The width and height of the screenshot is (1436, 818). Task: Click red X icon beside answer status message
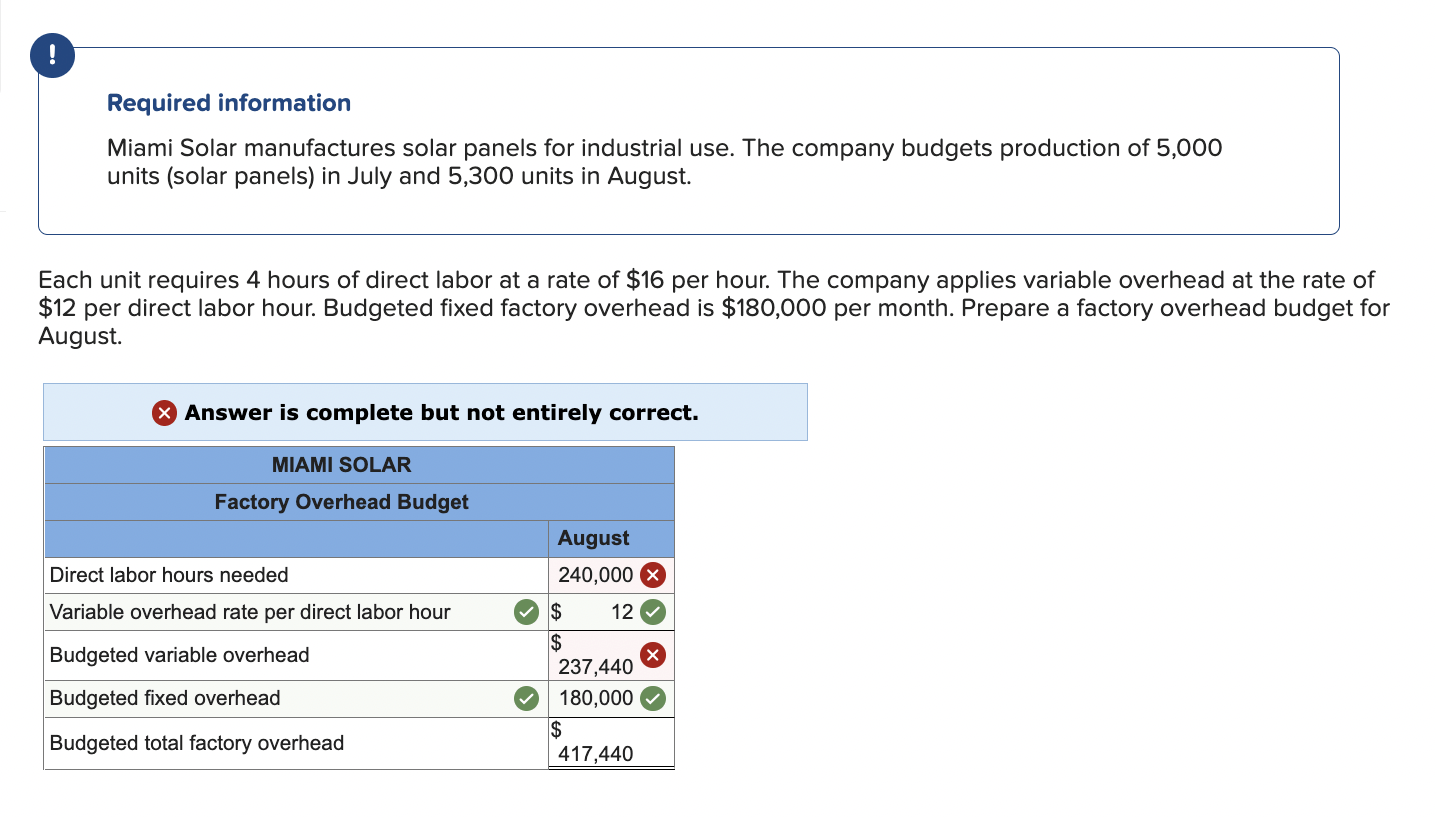tap(166, 413)
